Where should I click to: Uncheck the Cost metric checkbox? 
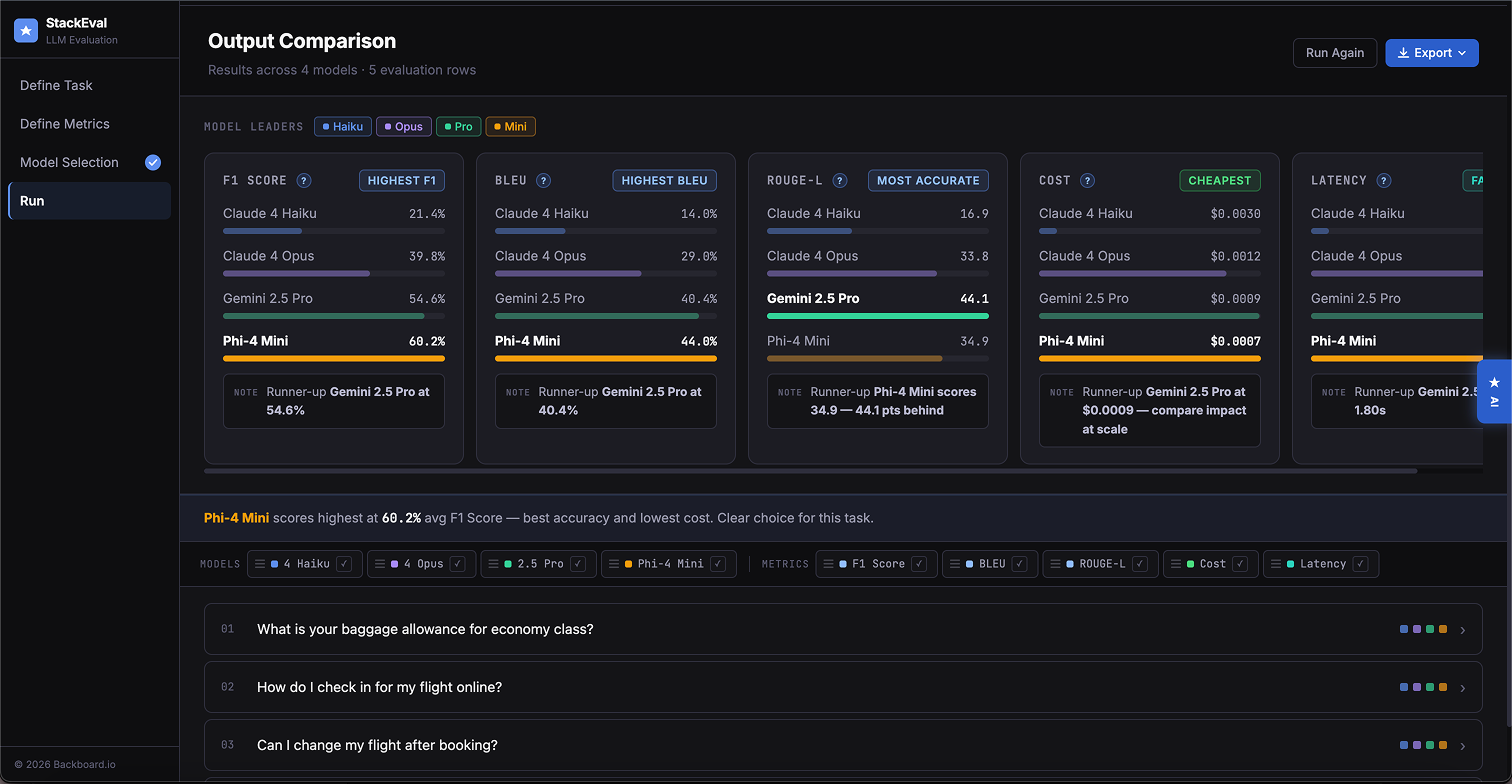pyautogui.click(x=1240, y=564)
